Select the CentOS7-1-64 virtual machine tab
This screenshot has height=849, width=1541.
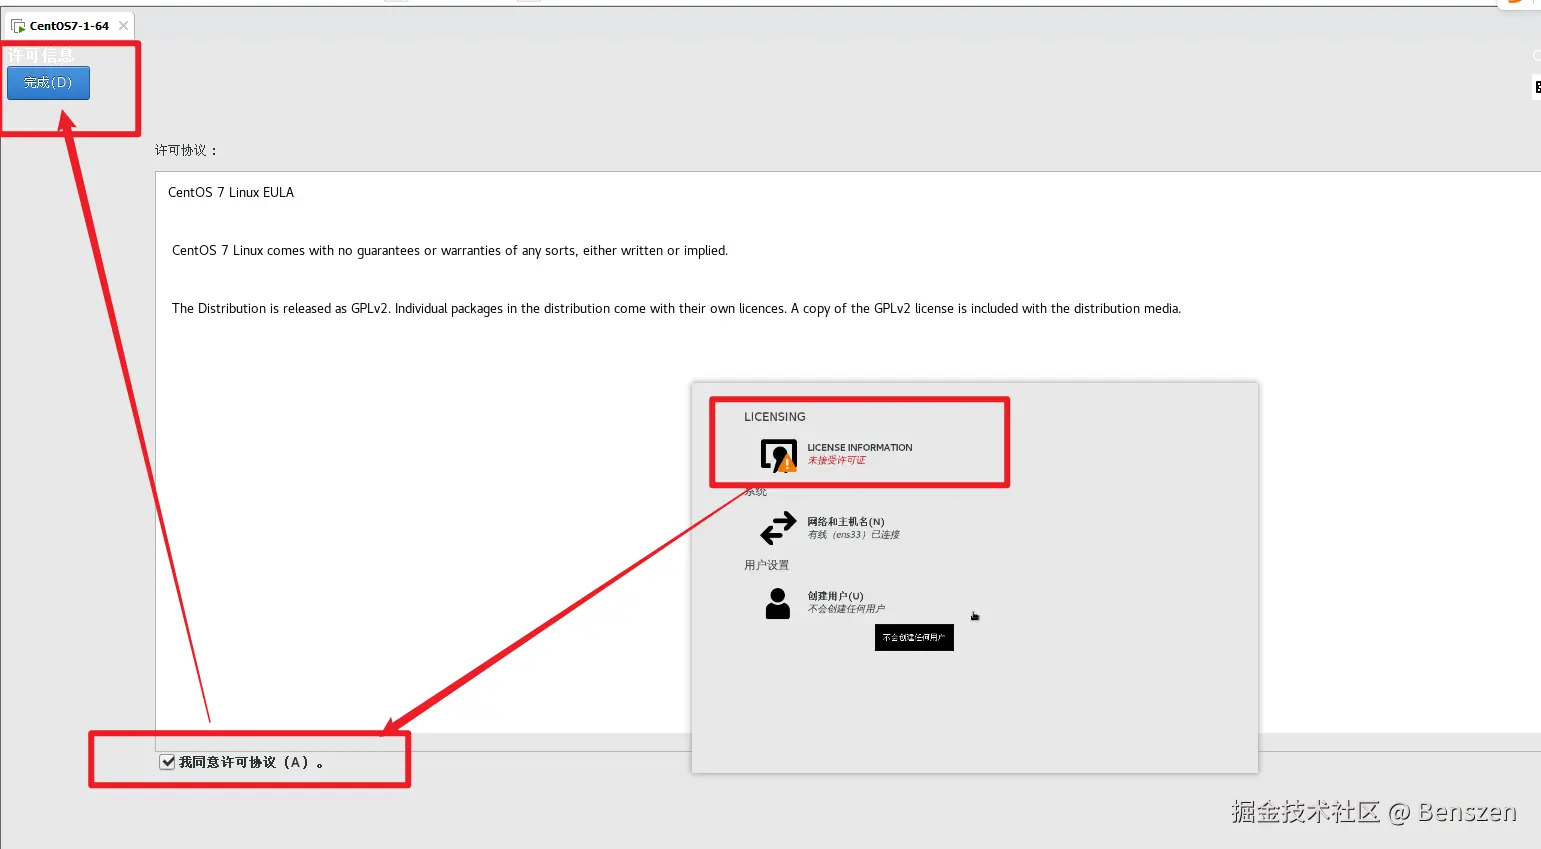(69, 26)
